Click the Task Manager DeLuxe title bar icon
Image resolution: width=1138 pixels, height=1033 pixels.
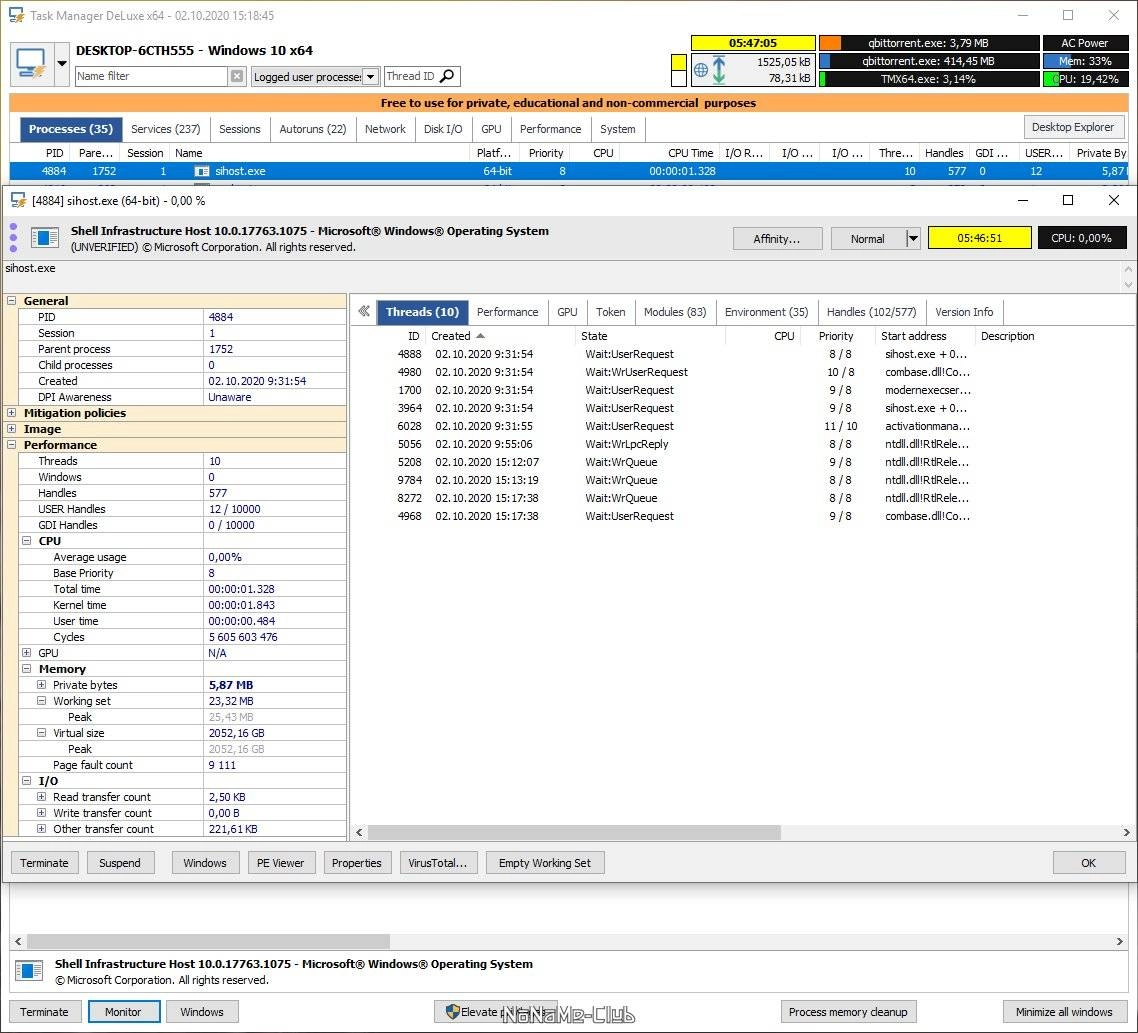click(x=16, y=15)
